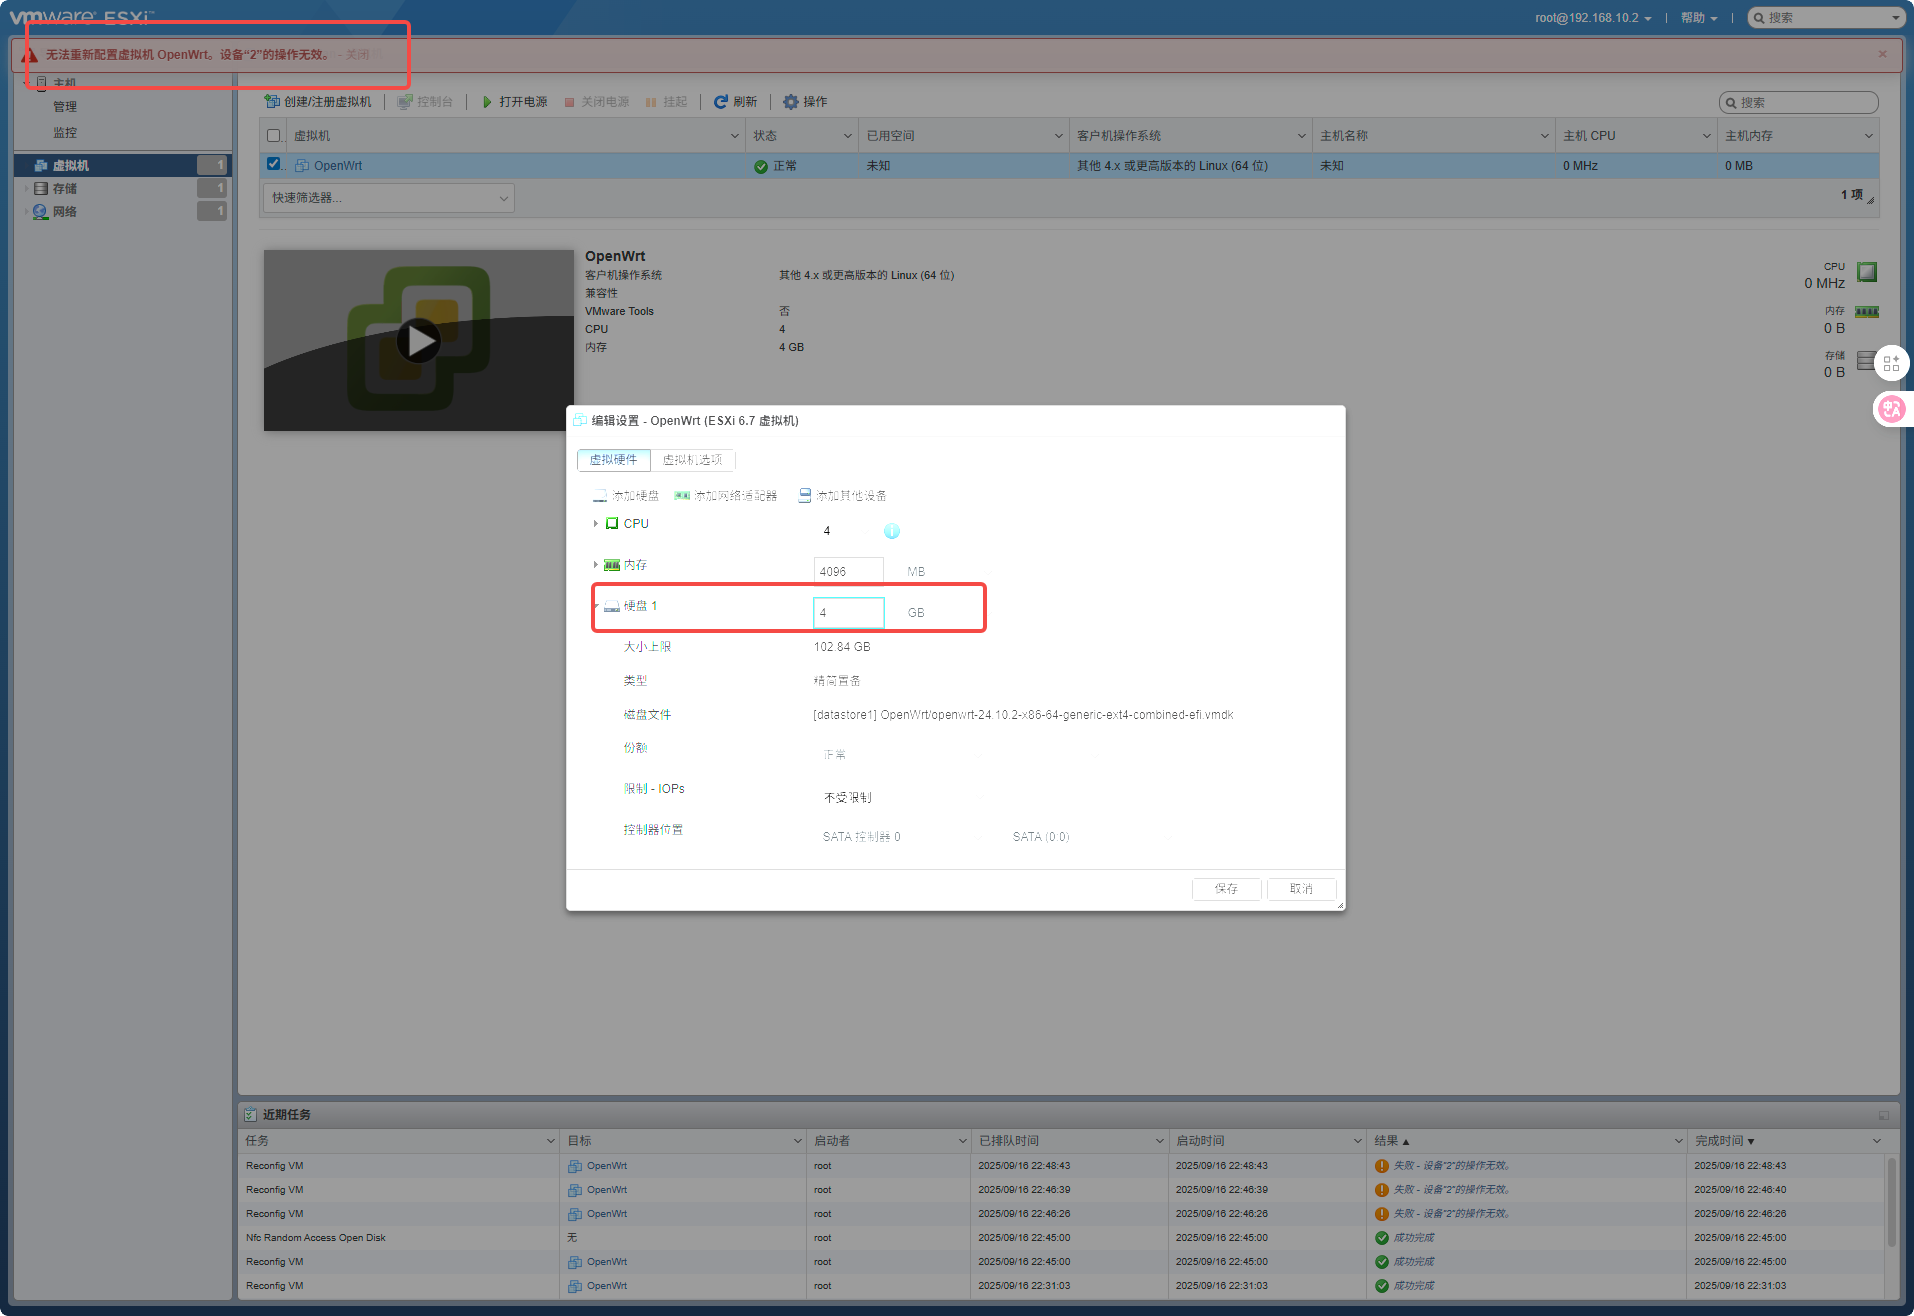
Task: Click the Nfc Random Access Open Disk task
Action: pos(316,1238)
